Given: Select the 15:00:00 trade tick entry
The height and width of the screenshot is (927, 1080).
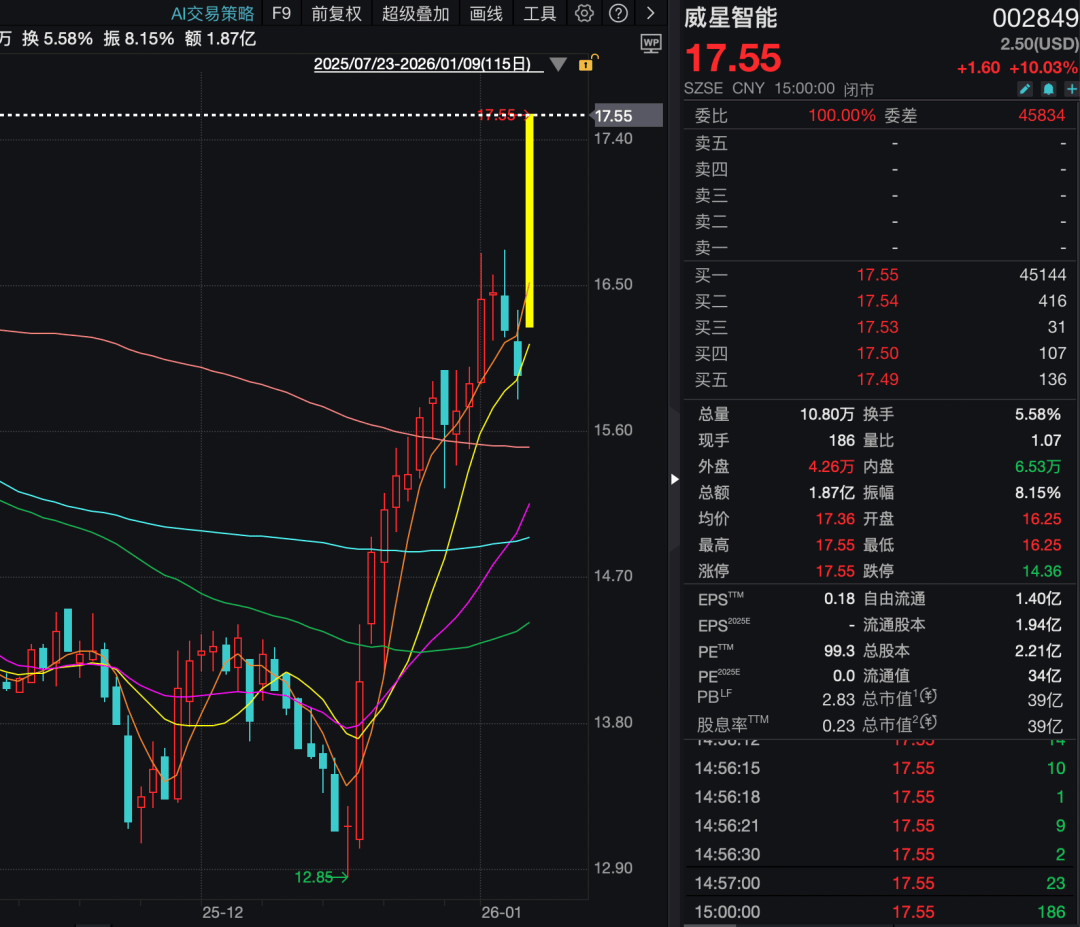Looking at the screenshot, I should (x=726, y=912).
